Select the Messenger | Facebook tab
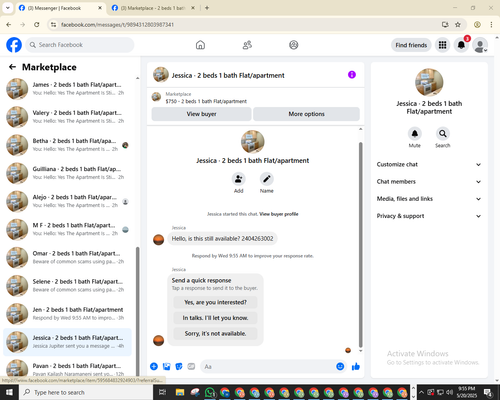Viewport: 500px width, 400px height. pos(60,8)
